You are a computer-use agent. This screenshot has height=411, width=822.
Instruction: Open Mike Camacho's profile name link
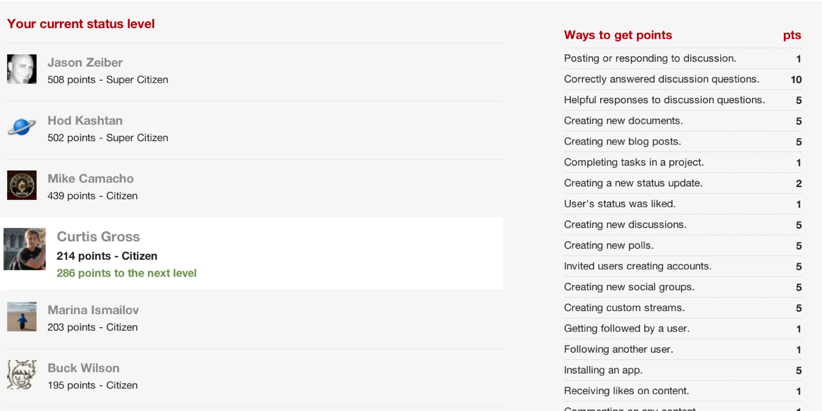[90, 178]
